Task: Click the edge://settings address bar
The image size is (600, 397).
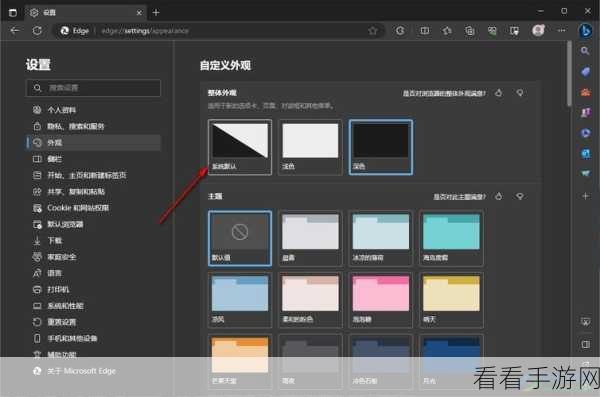Action: 218,31
